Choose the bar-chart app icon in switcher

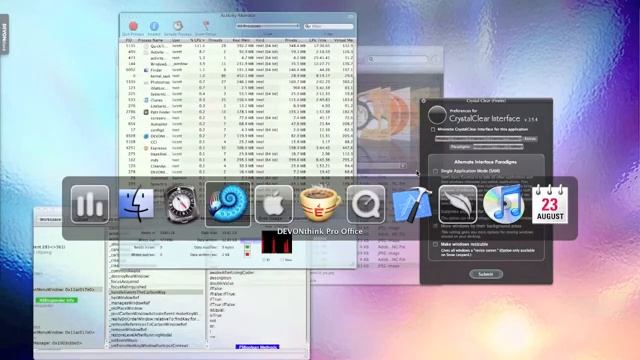(x=90, y=204)
